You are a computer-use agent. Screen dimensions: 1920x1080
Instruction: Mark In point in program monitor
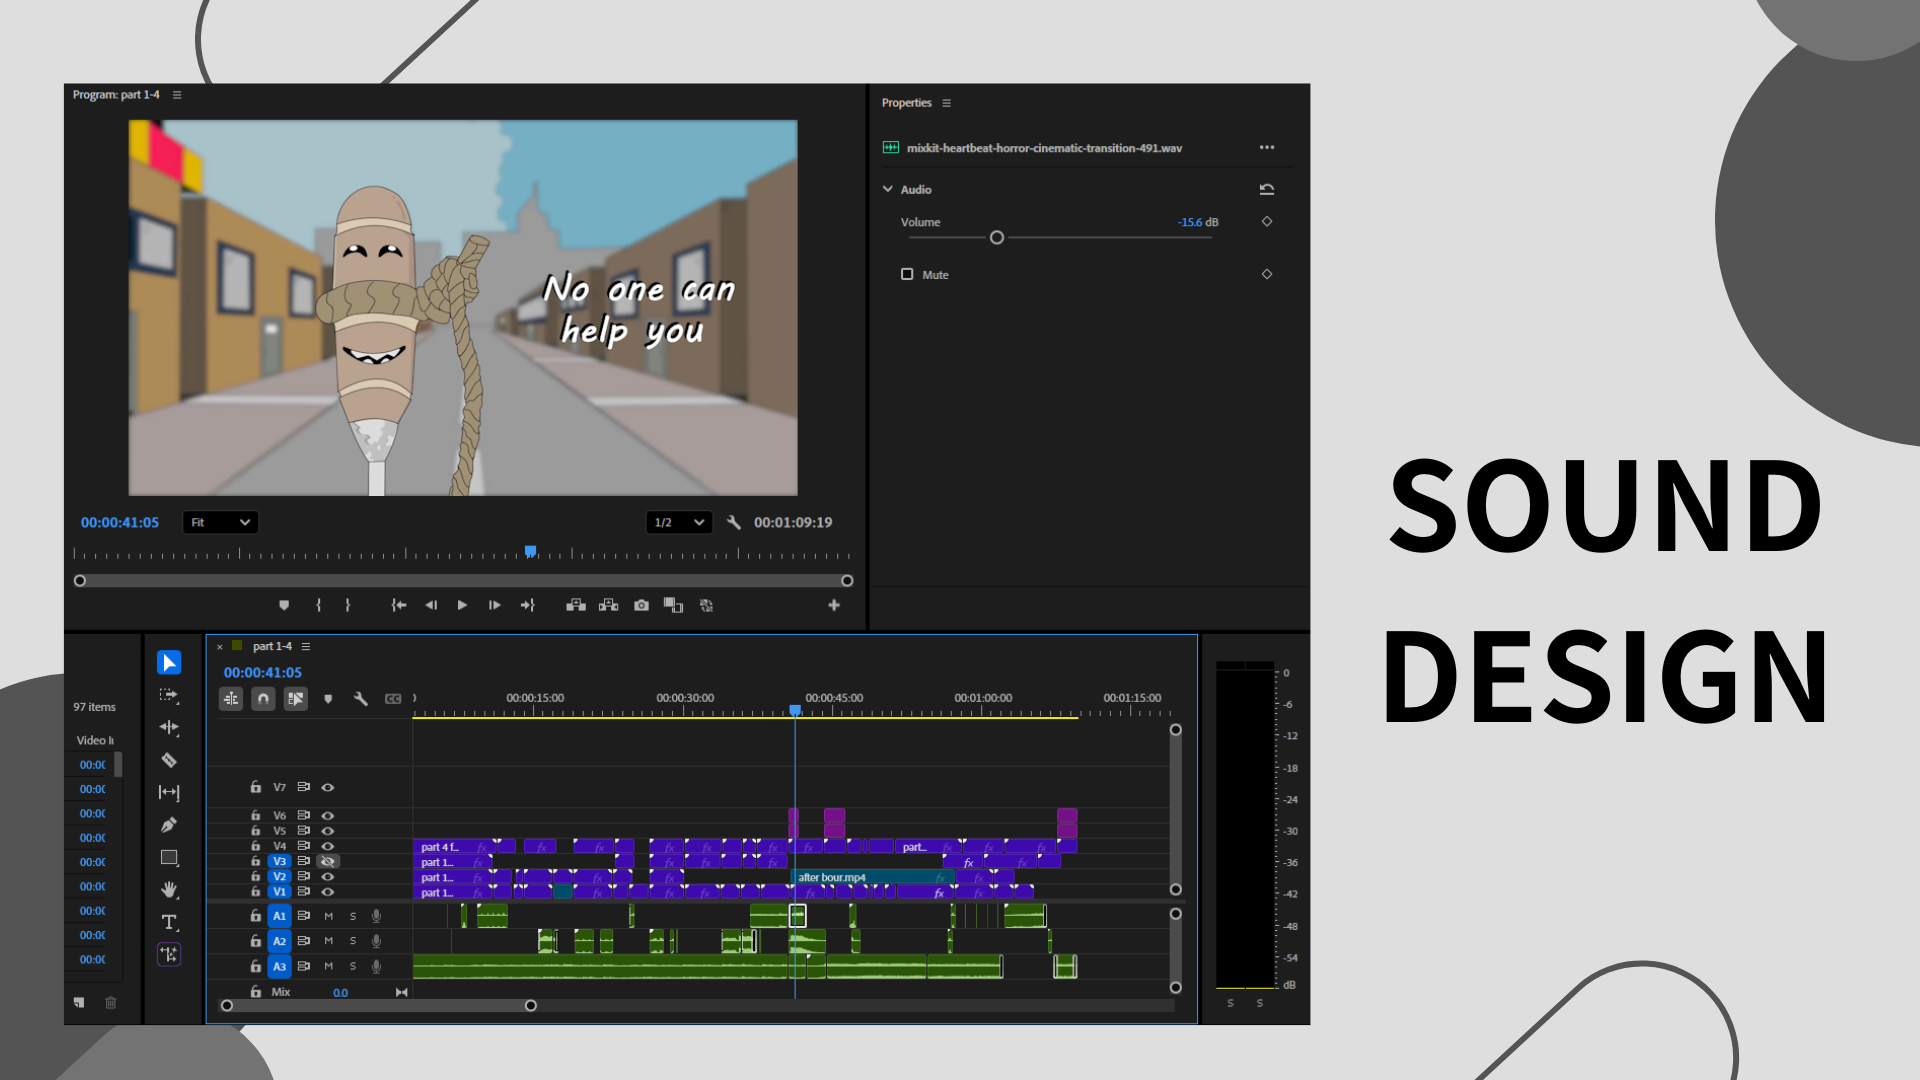pos(318,606)
